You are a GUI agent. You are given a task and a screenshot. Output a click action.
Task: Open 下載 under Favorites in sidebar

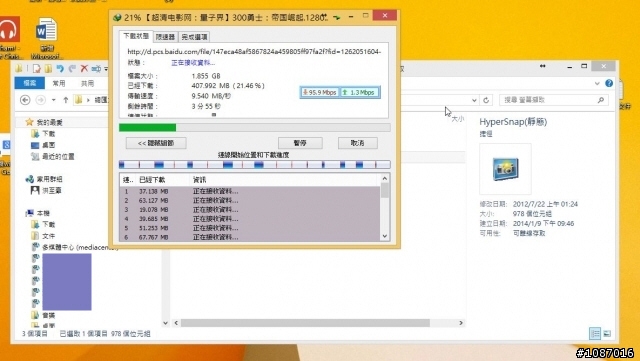43,134
